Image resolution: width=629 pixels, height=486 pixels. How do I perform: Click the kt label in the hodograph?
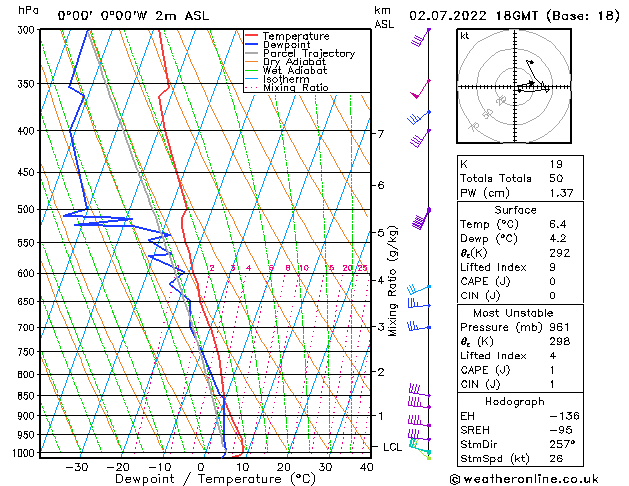[x=465, y=36]
